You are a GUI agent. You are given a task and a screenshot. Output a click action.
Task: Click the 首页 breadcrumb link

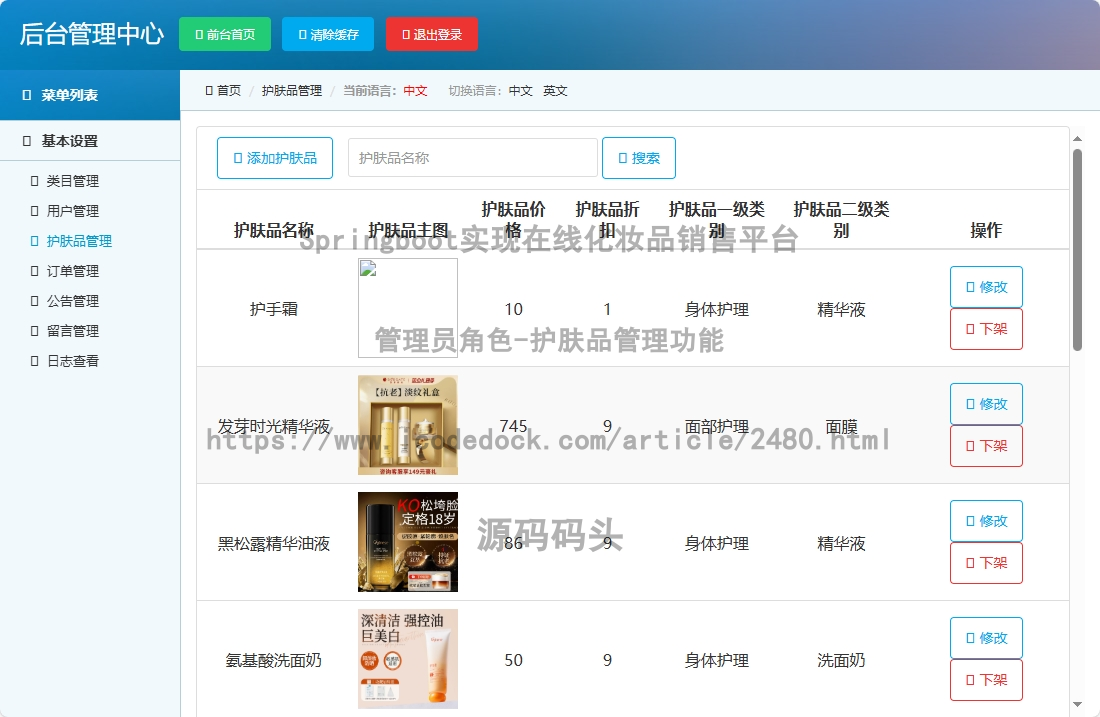tap(228, 91)
